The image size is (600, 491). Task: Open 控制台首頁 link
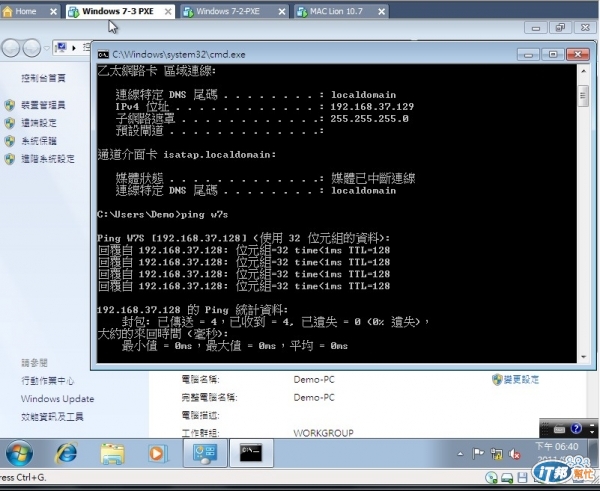[x=43, y=78]
